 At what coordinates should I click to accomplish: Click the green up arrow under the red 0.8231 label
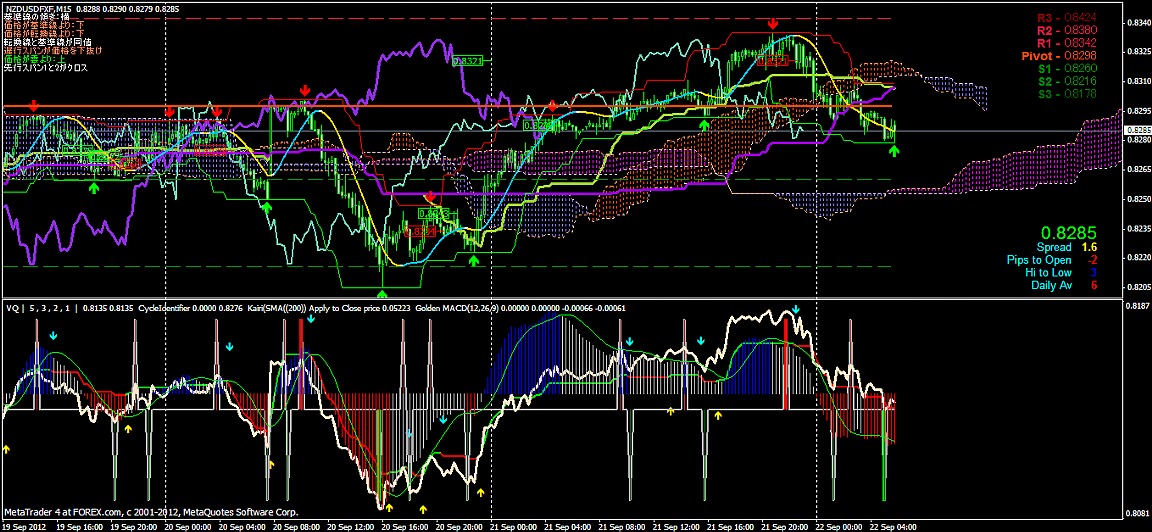(x=475, y=259)
